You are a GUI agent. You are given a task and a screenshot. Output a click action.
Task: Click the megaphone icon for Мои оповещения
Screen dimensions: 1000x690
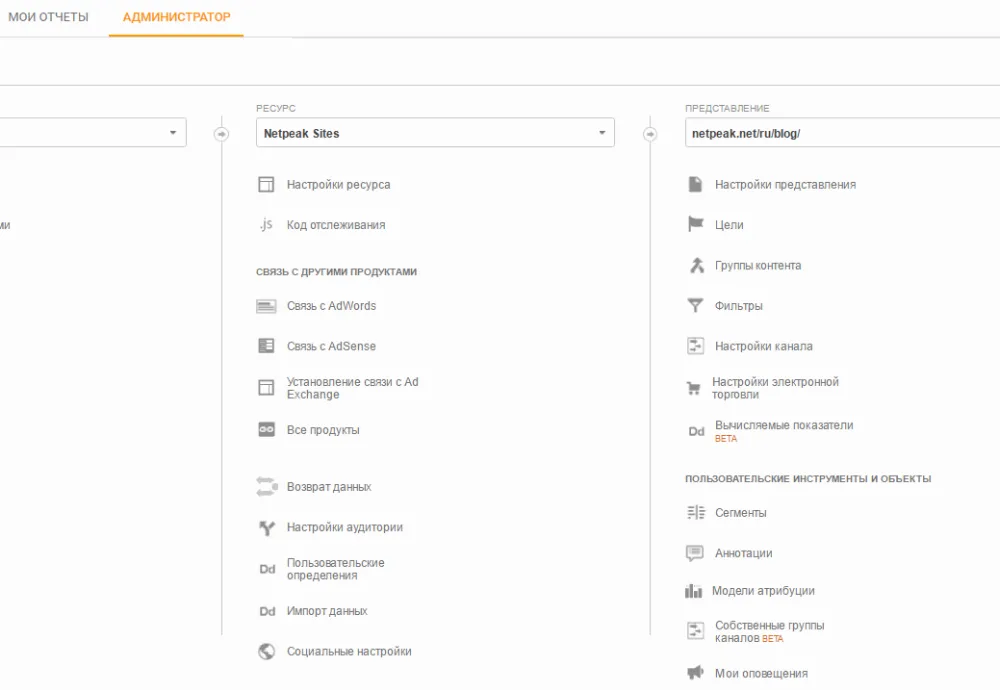pos(695,672)
